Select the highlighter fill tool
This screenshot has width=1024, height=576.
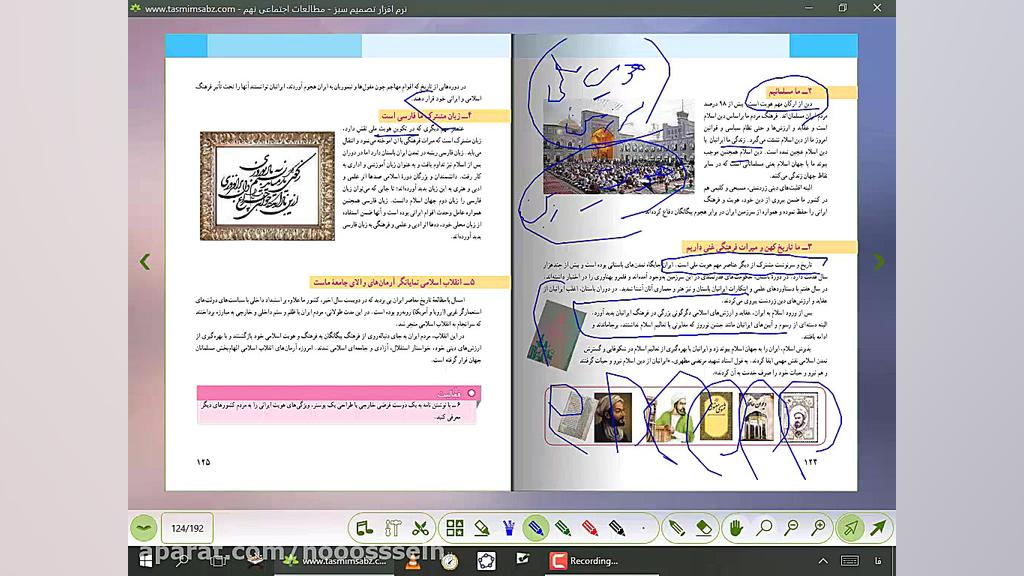click(x=482, y=528)
